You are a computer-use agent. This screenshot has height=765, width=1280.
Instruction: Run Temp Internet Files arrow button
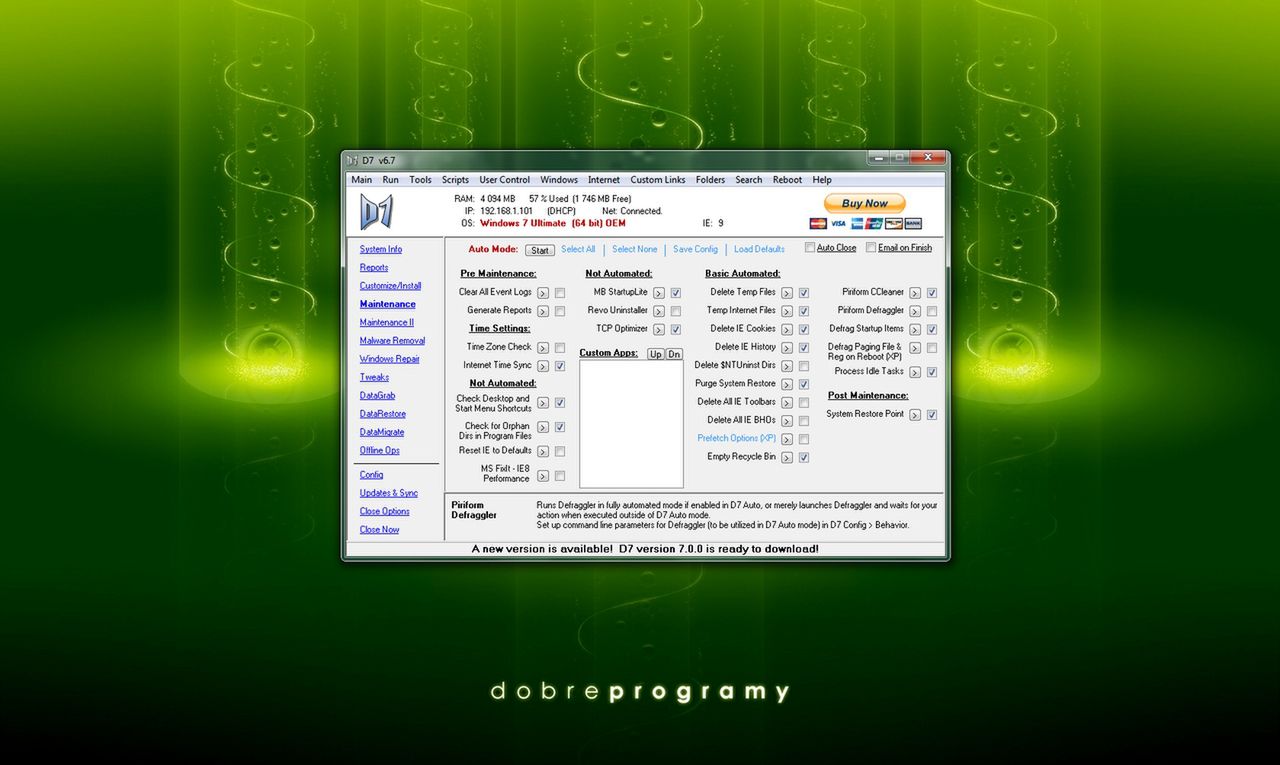[x=787, y=311]
